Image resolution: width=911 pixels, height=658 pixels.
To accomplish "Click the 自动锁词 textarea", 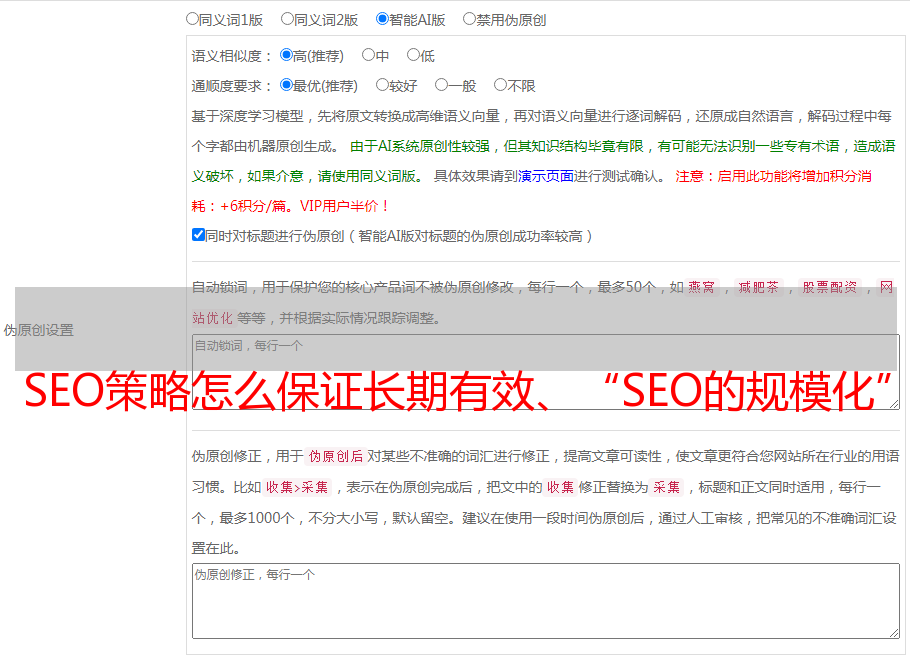I will [546, 372].
